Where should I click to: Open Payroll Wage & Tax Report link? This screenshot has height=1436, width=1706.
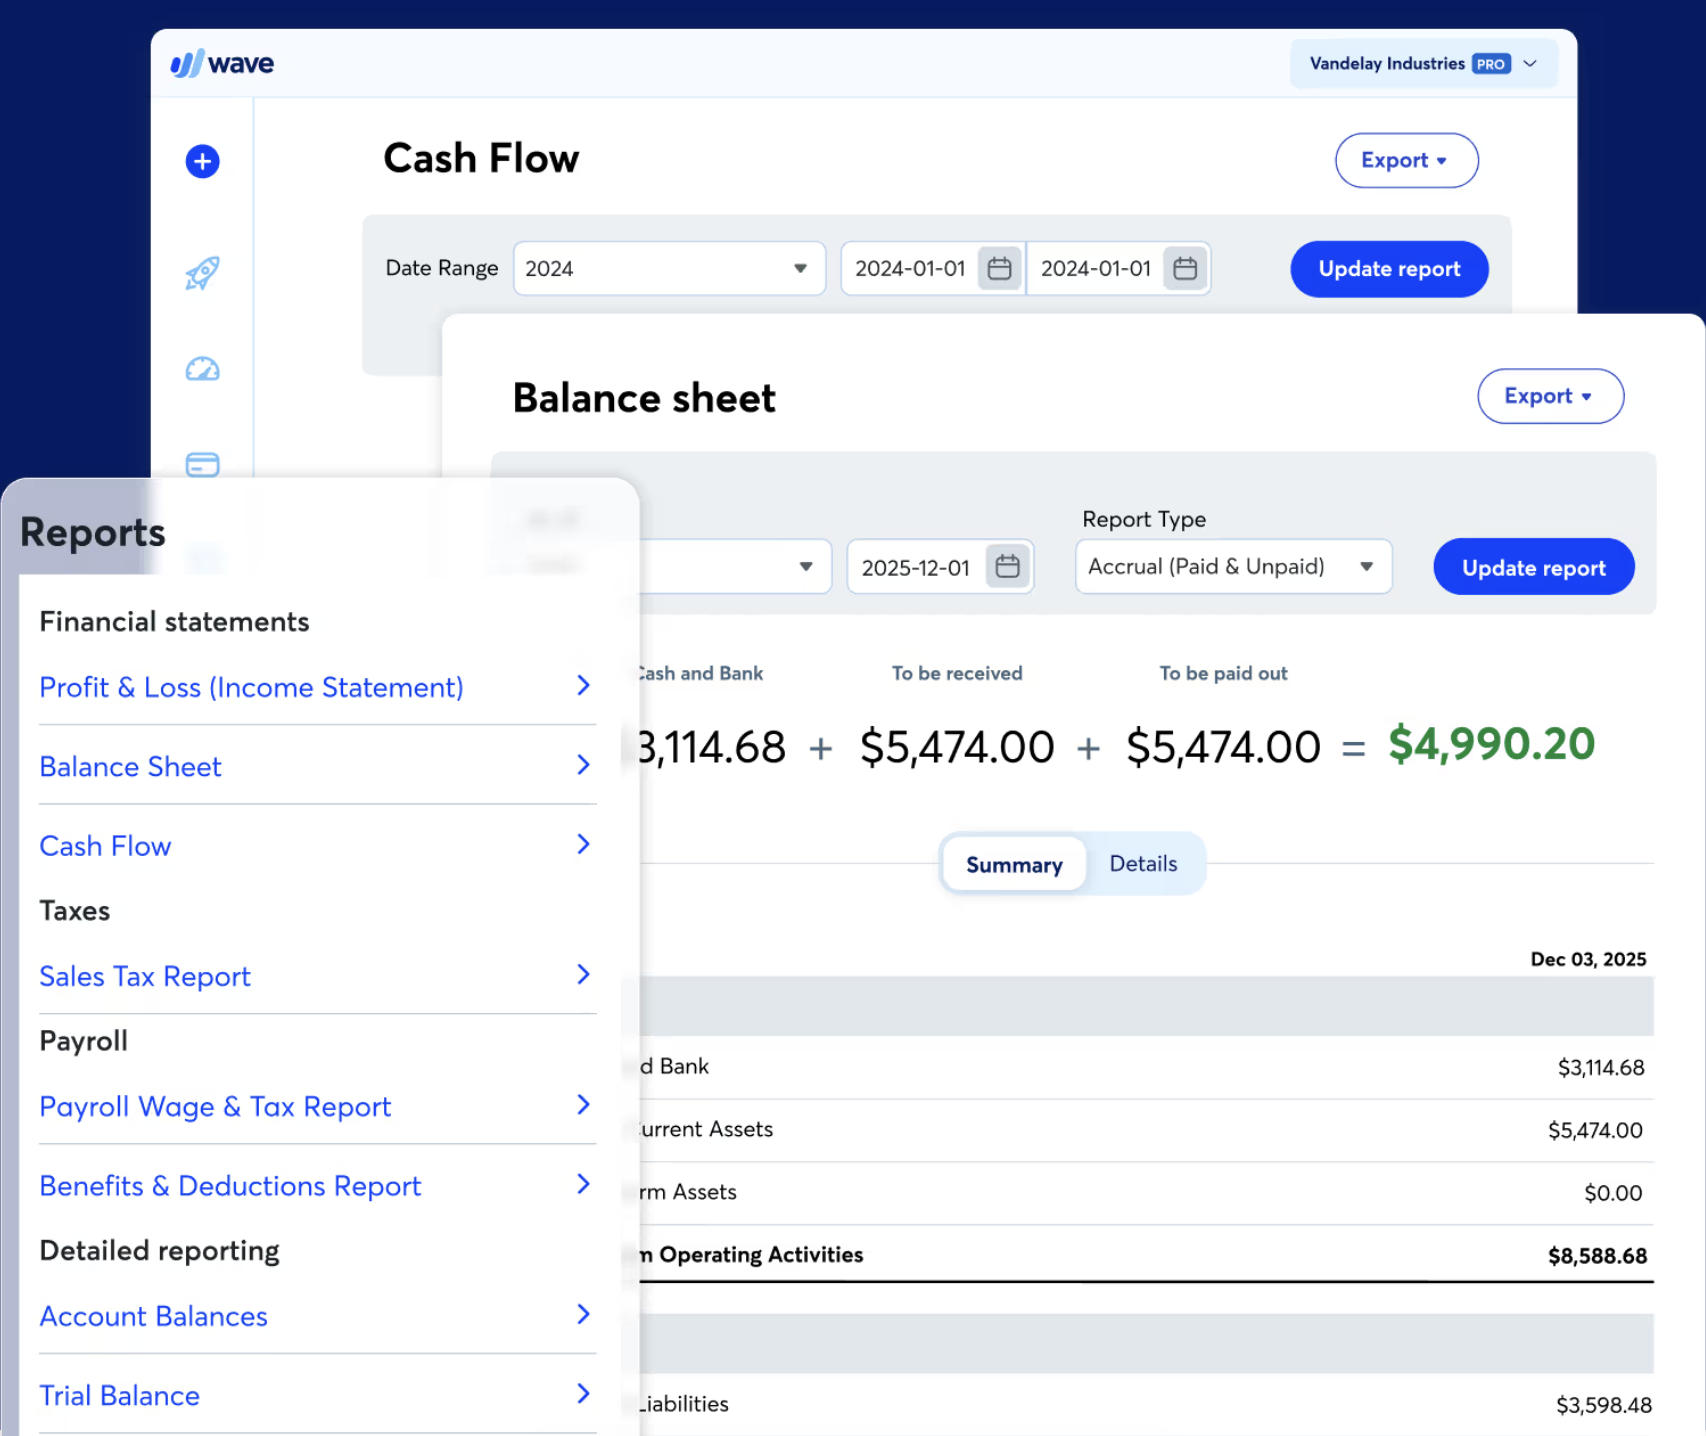point(215,1106)
